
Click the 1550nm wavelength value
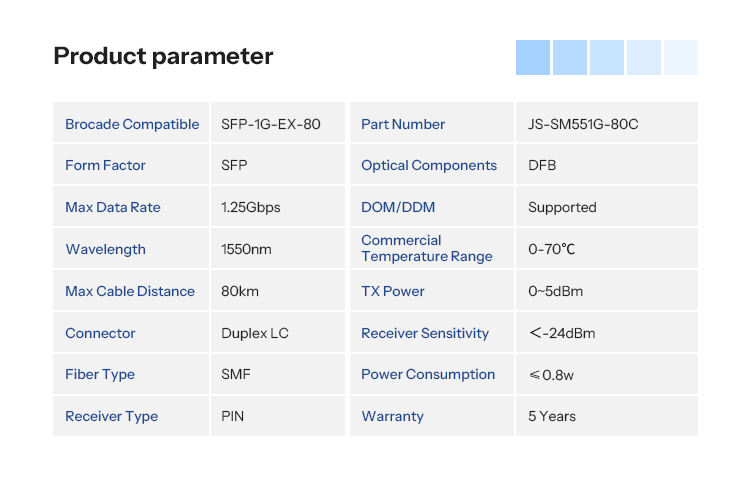click(246, 249)
